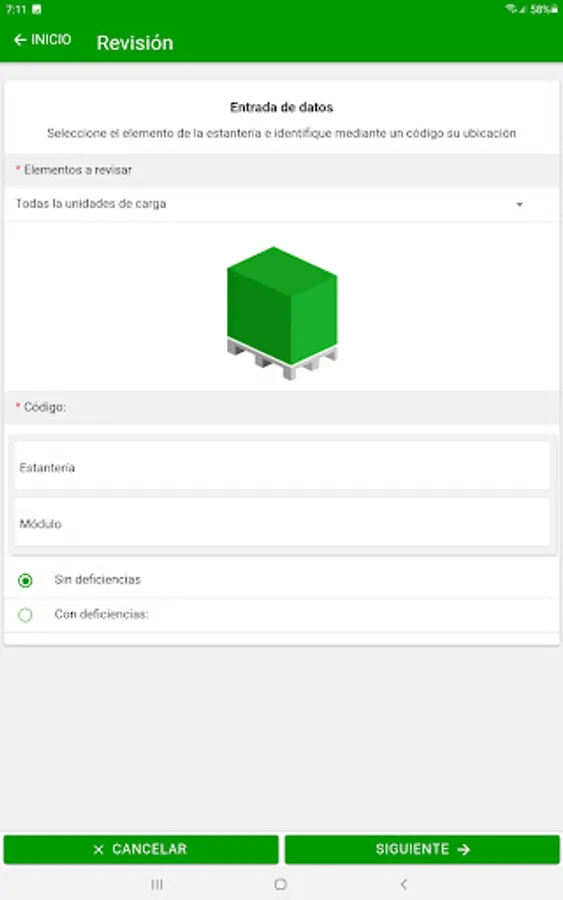Tap the Revisión title in the header
Image resolution: width=563 pixels, height=900 pixels.
coord(135,43)
